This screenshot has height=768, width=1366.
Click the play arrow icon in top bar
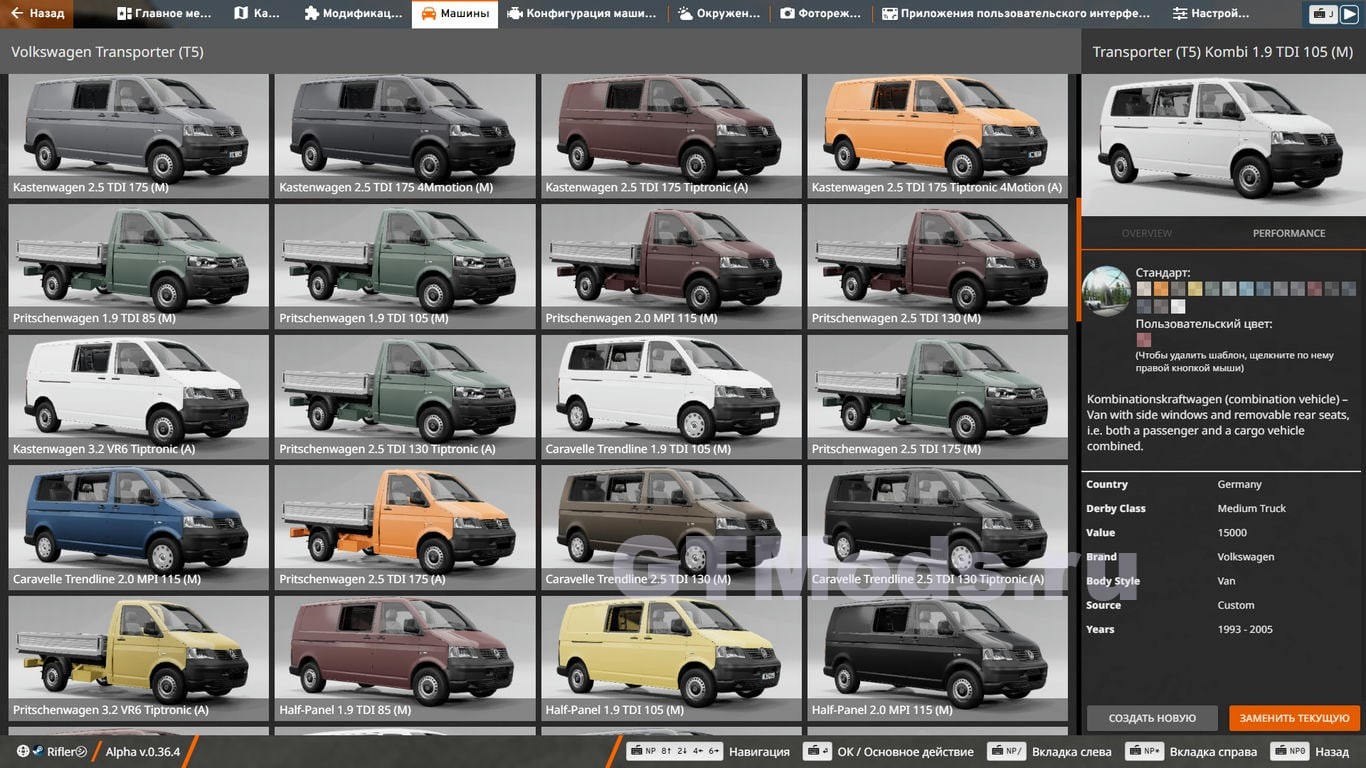pyautogui.click(x=1349, y=14)
